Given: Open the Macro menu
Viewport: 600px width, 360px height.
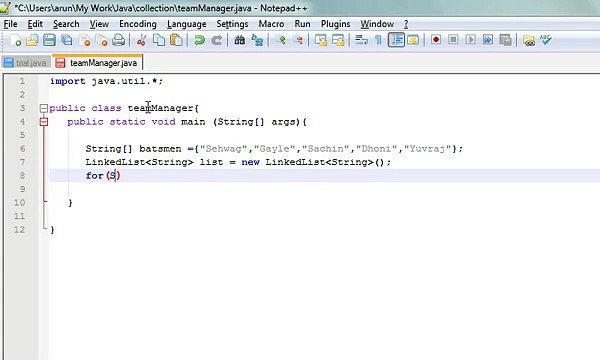Looking at the screenshot, I should tap(271, 24).
